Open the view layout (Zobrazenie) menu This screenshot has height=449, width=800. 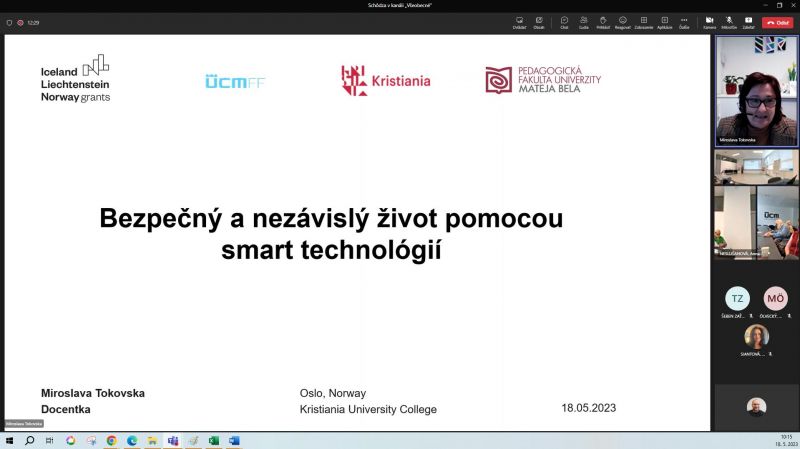click(x=643, y=21)
